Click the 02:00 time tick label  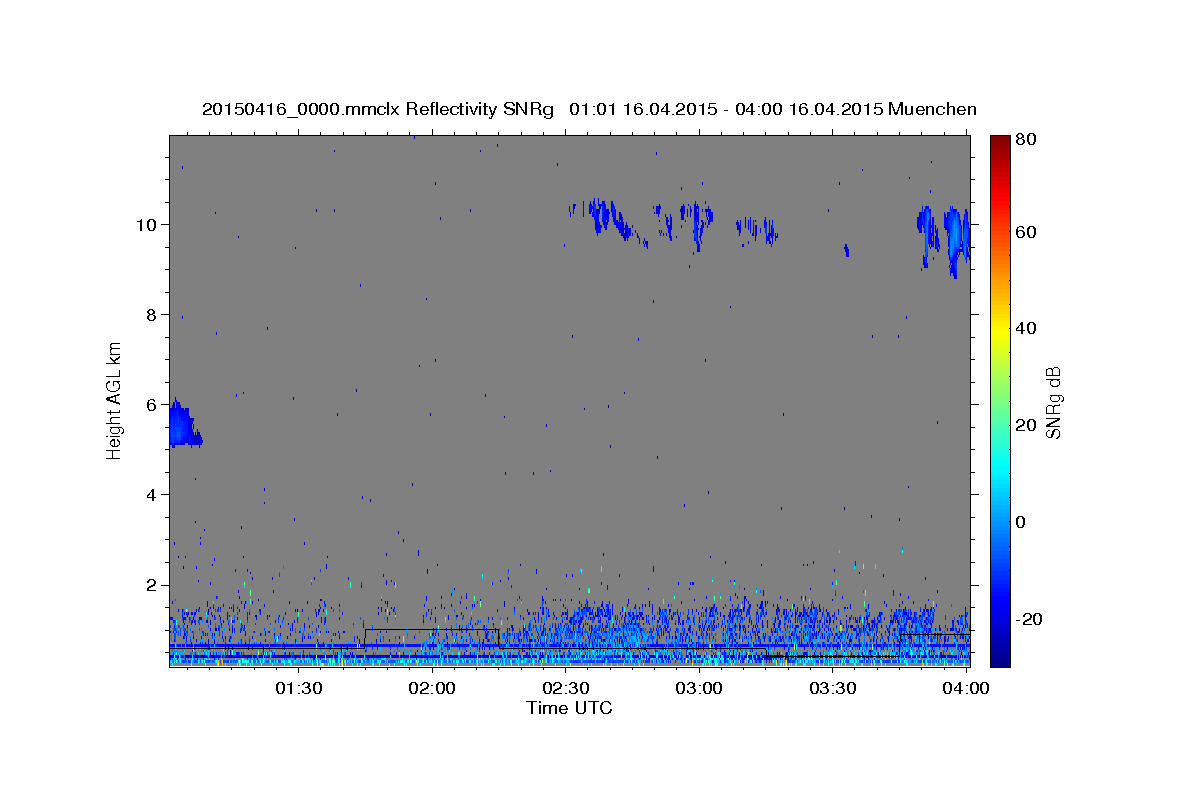(432, 688)
